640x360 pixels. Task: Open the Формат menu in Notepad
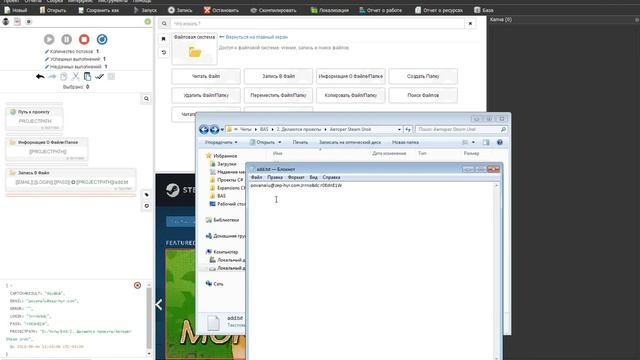click(x=296, y=178)
